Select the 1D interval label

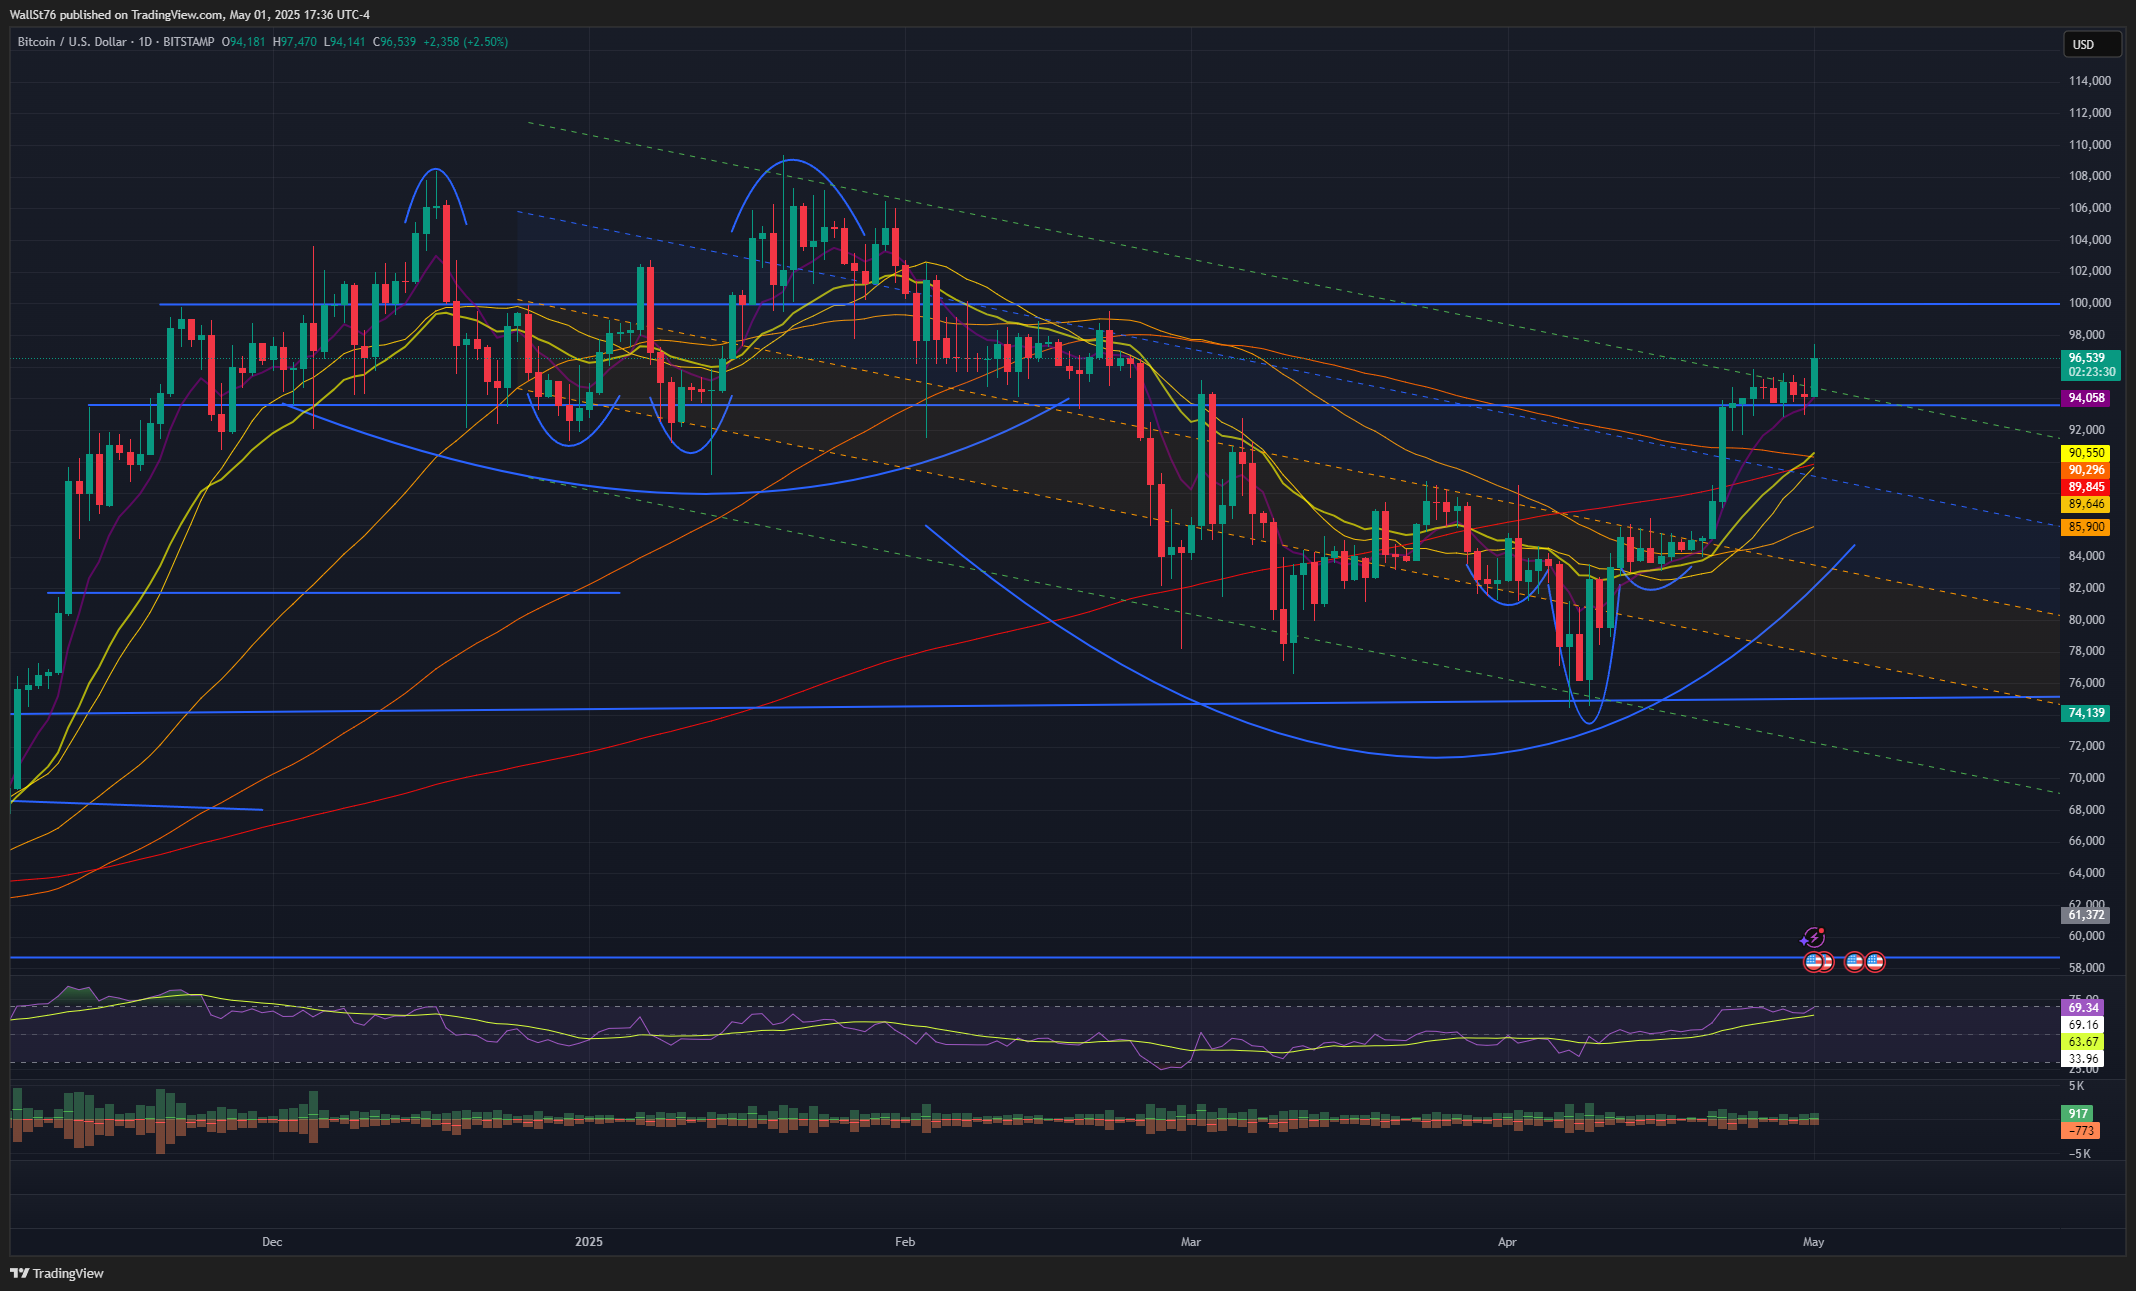[x=144, y=42]
